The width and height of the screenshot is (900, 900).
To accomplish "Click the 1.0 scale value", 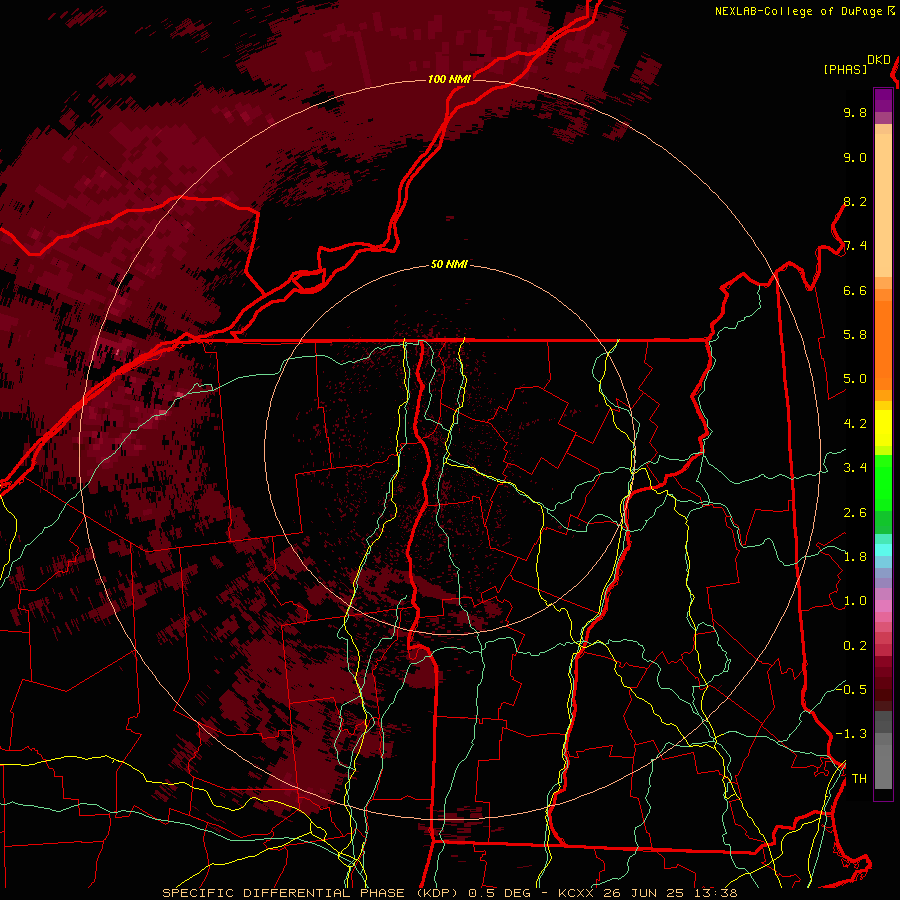I will [x=855, y=601].
